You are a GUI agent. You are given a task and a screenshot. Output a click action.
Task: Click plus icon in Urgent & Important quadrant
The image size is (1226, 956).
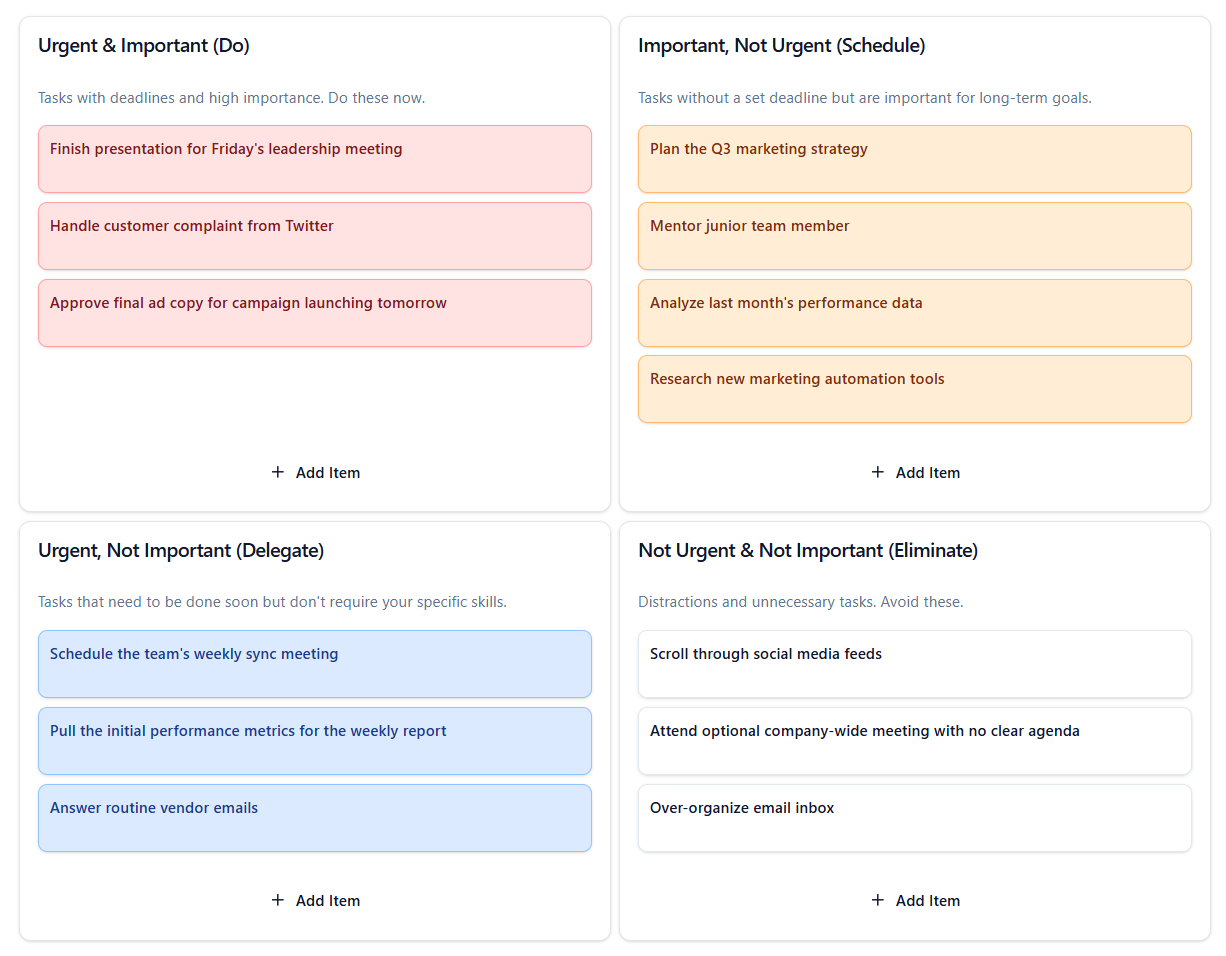pos(278,472)
